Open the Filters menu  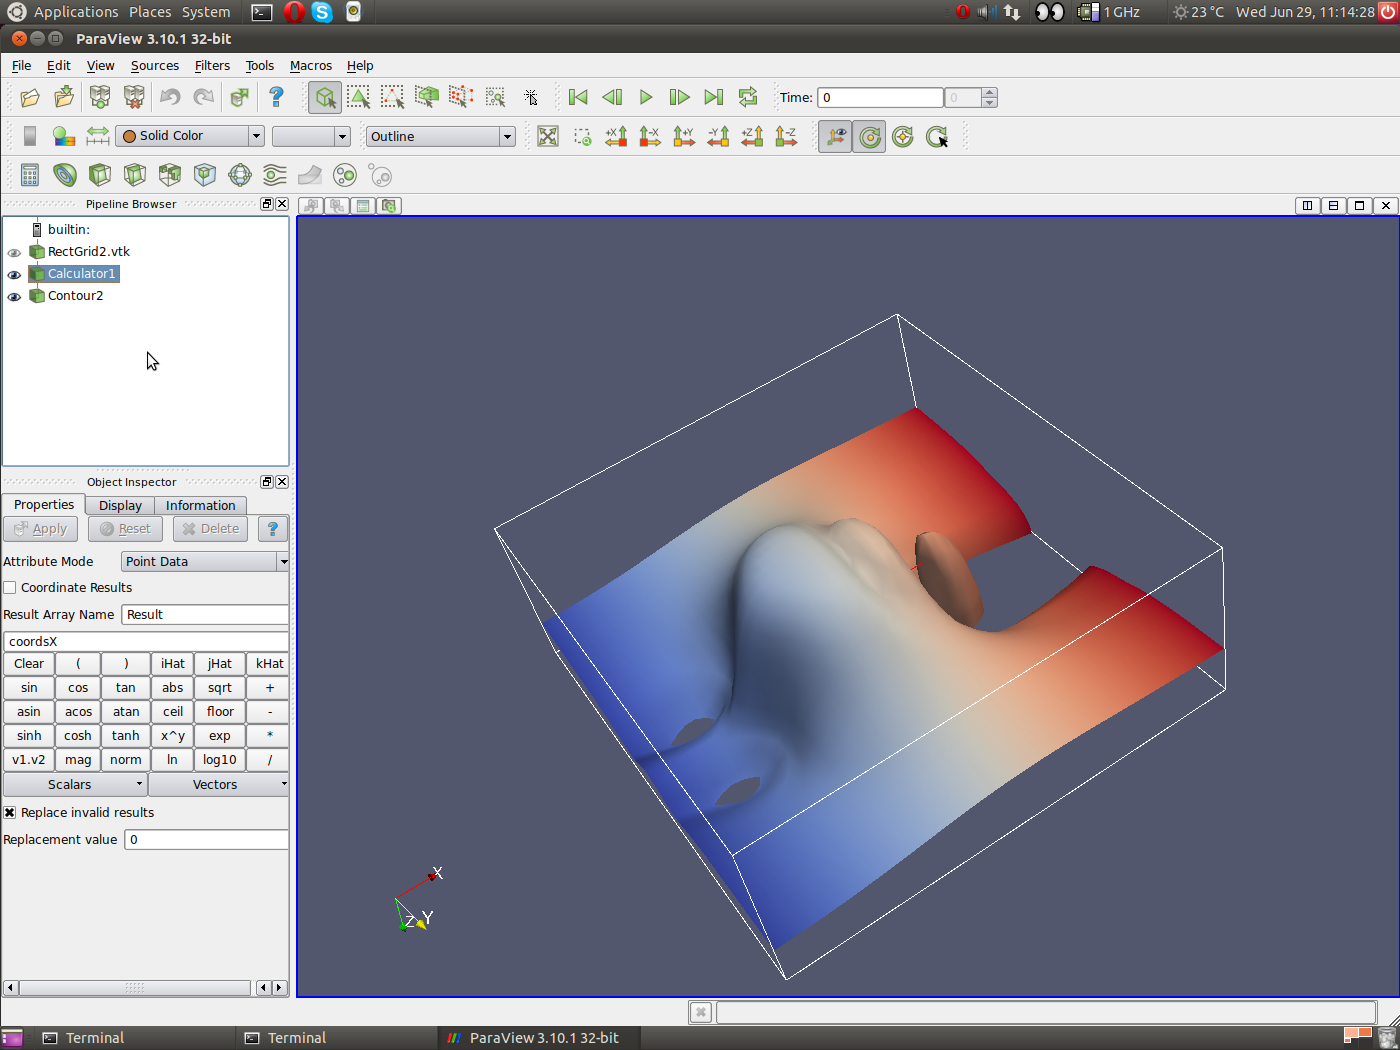(212, 66)
